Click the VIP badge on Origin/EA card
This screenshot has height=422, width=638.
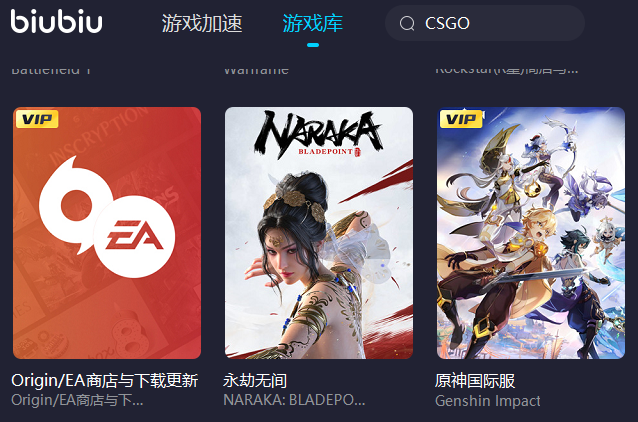pyautogui.click(x=37, y=119)
